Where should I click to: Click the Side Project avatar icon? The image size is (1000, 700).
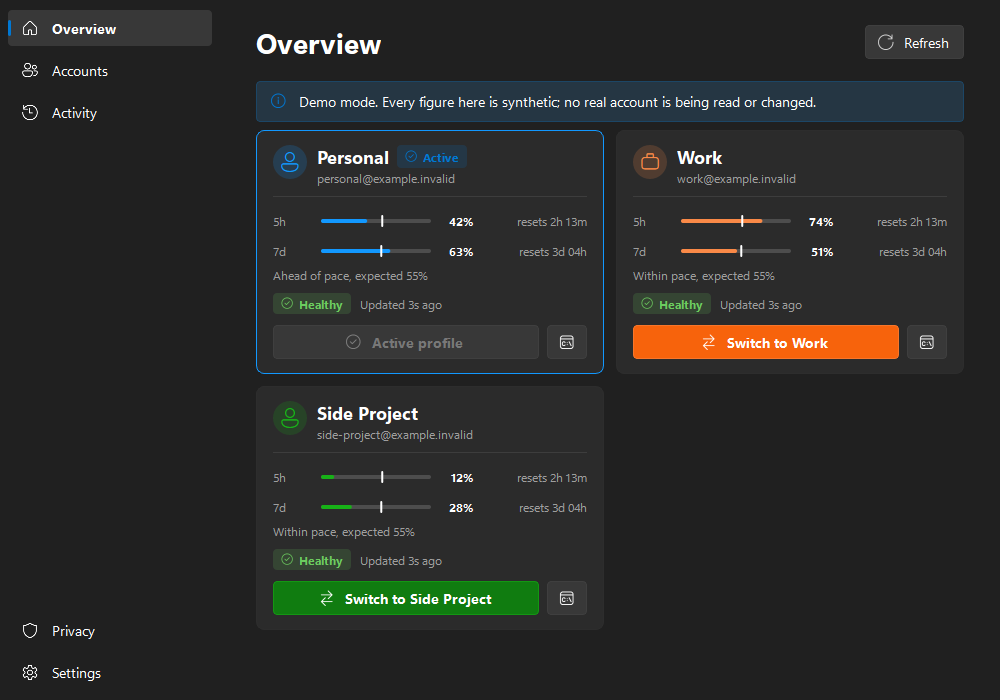pos(290,418)
